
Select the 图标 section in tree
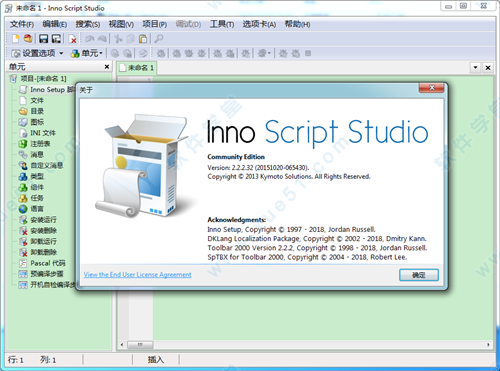click(x=37, y=122)
